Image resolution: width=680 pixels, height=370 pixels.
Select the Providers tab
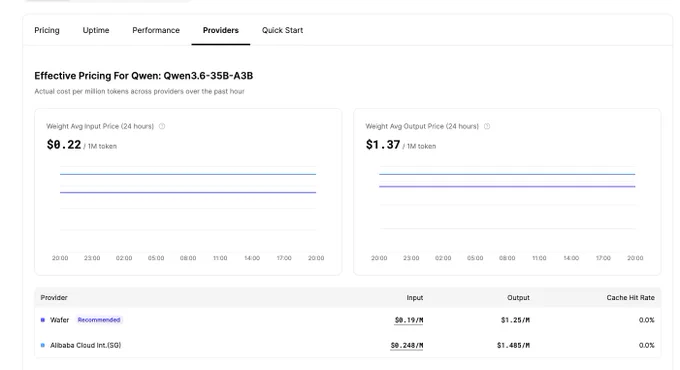(221, 30)
